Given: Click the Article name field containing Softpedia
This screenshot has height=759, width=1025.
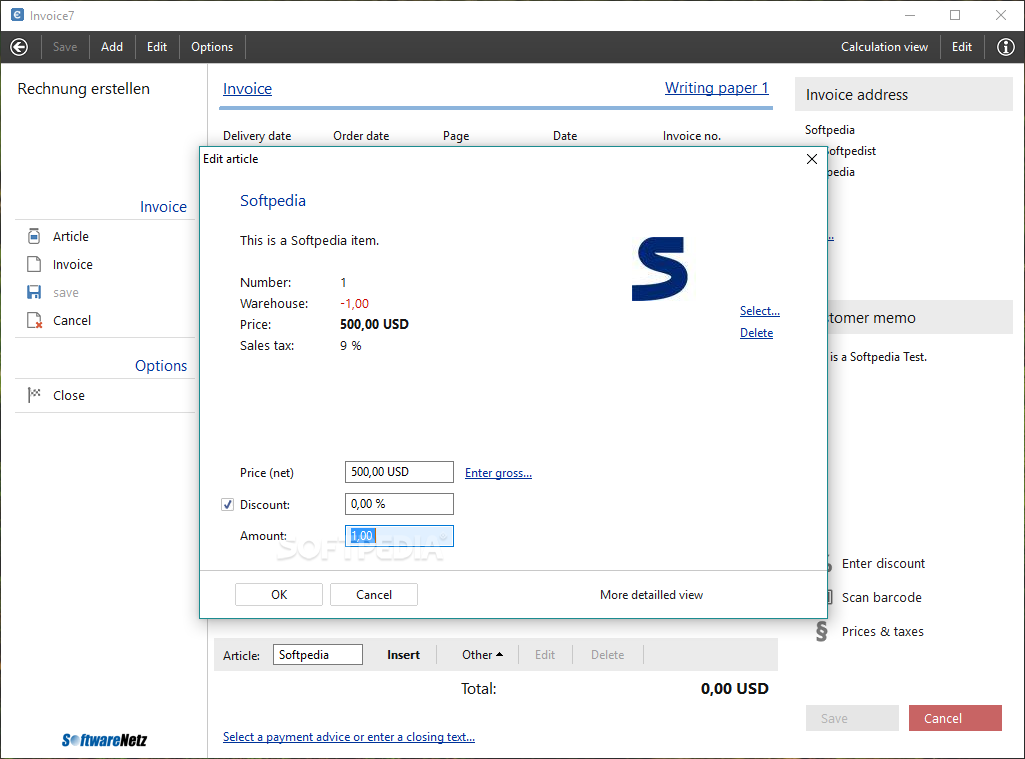Looking at the screenshot, I should point(318,654).
